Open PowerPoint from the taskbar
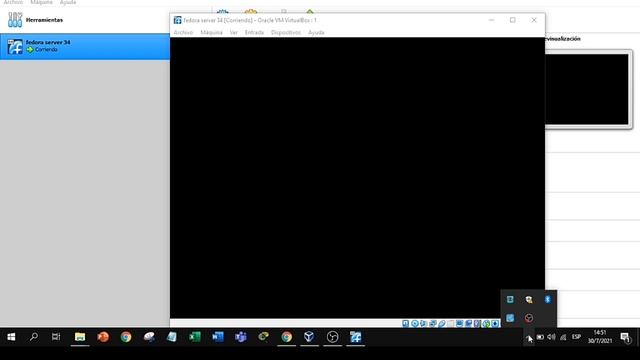 click(103, 337)
